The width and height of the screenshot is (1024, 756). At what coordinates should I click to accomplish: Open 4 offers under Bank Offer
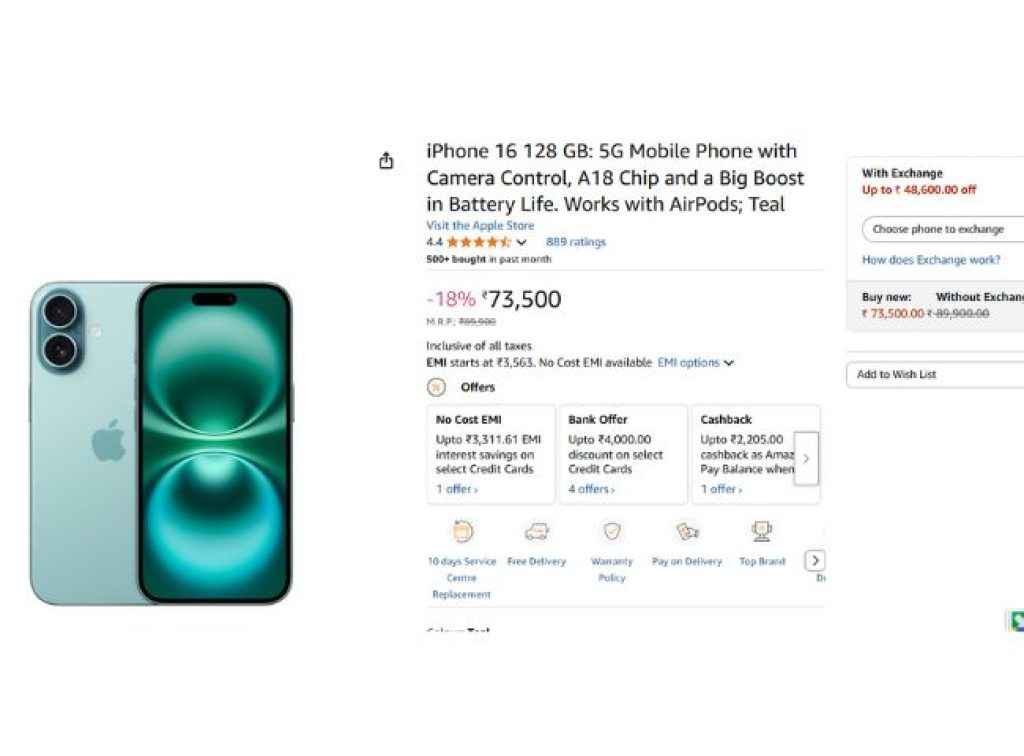tap(589, 489)
